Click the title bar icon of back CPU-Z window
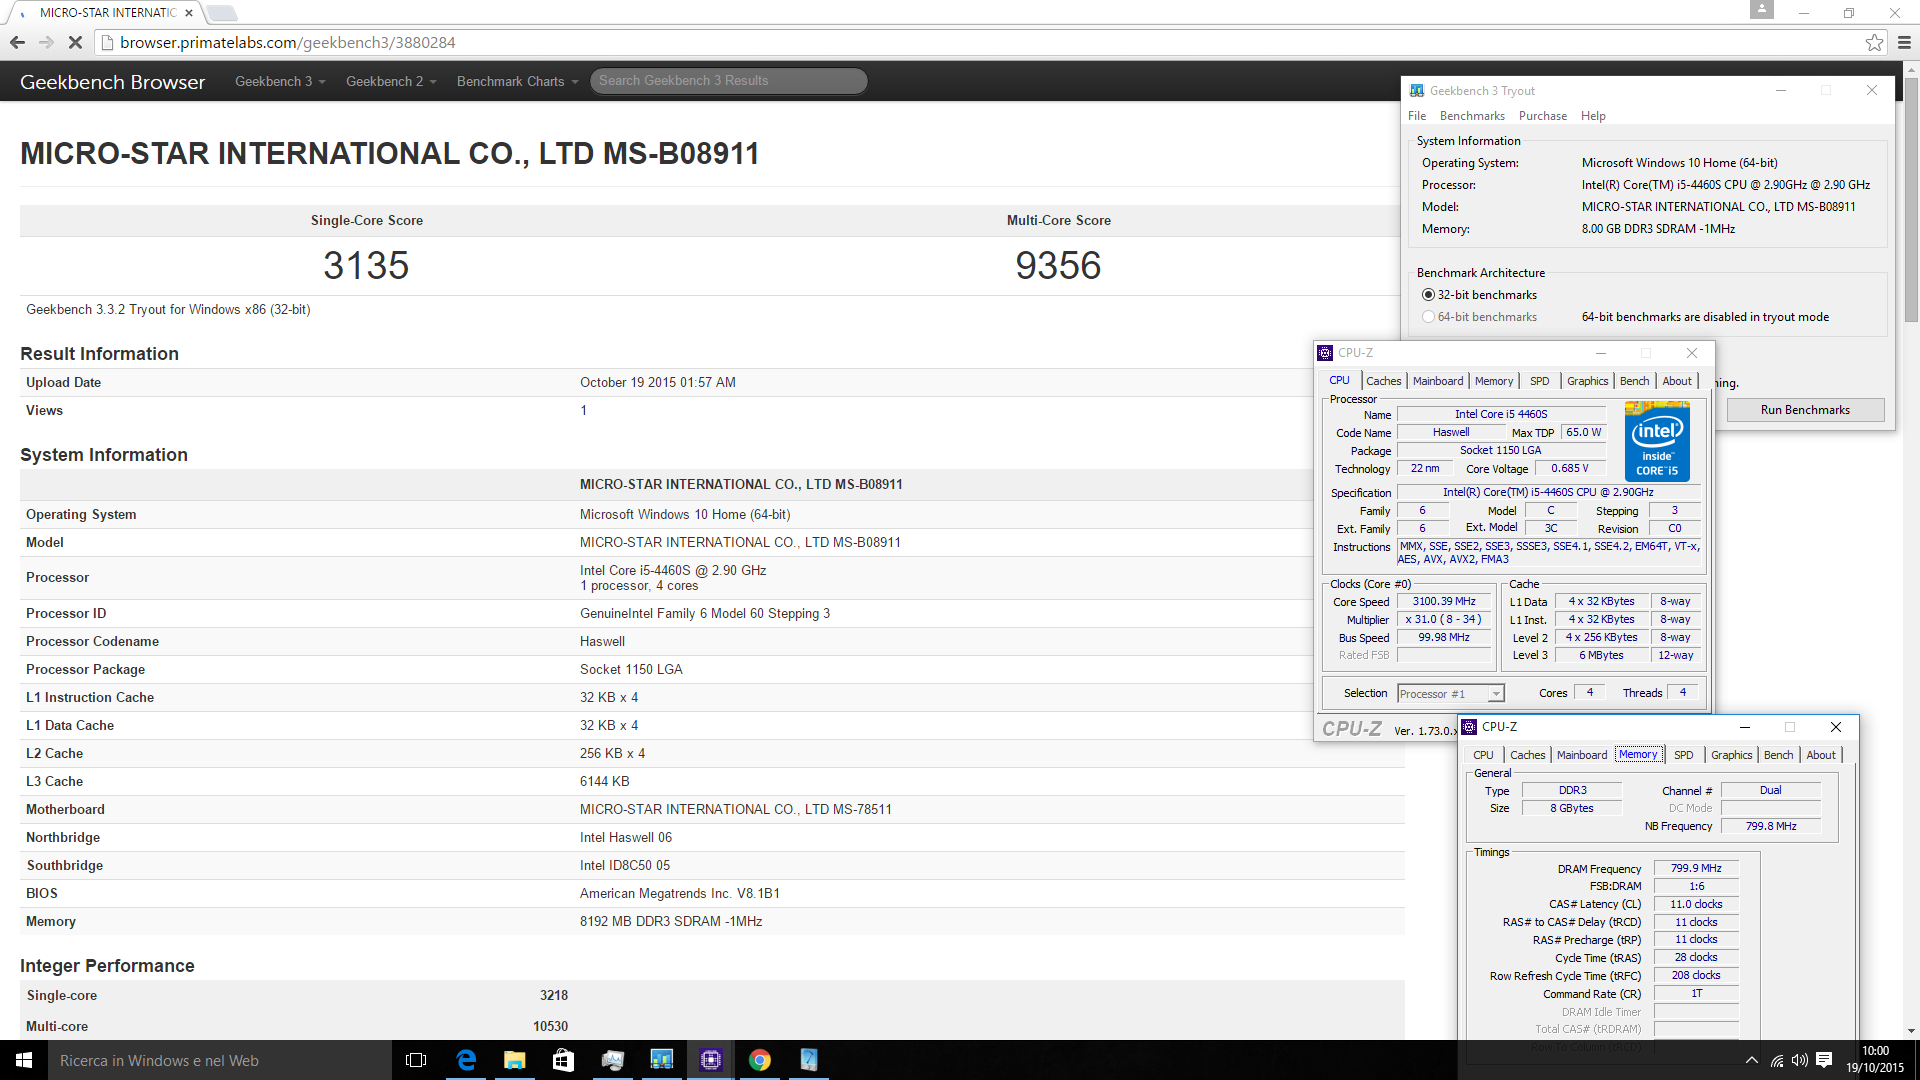 click(x=1325, y=353)
